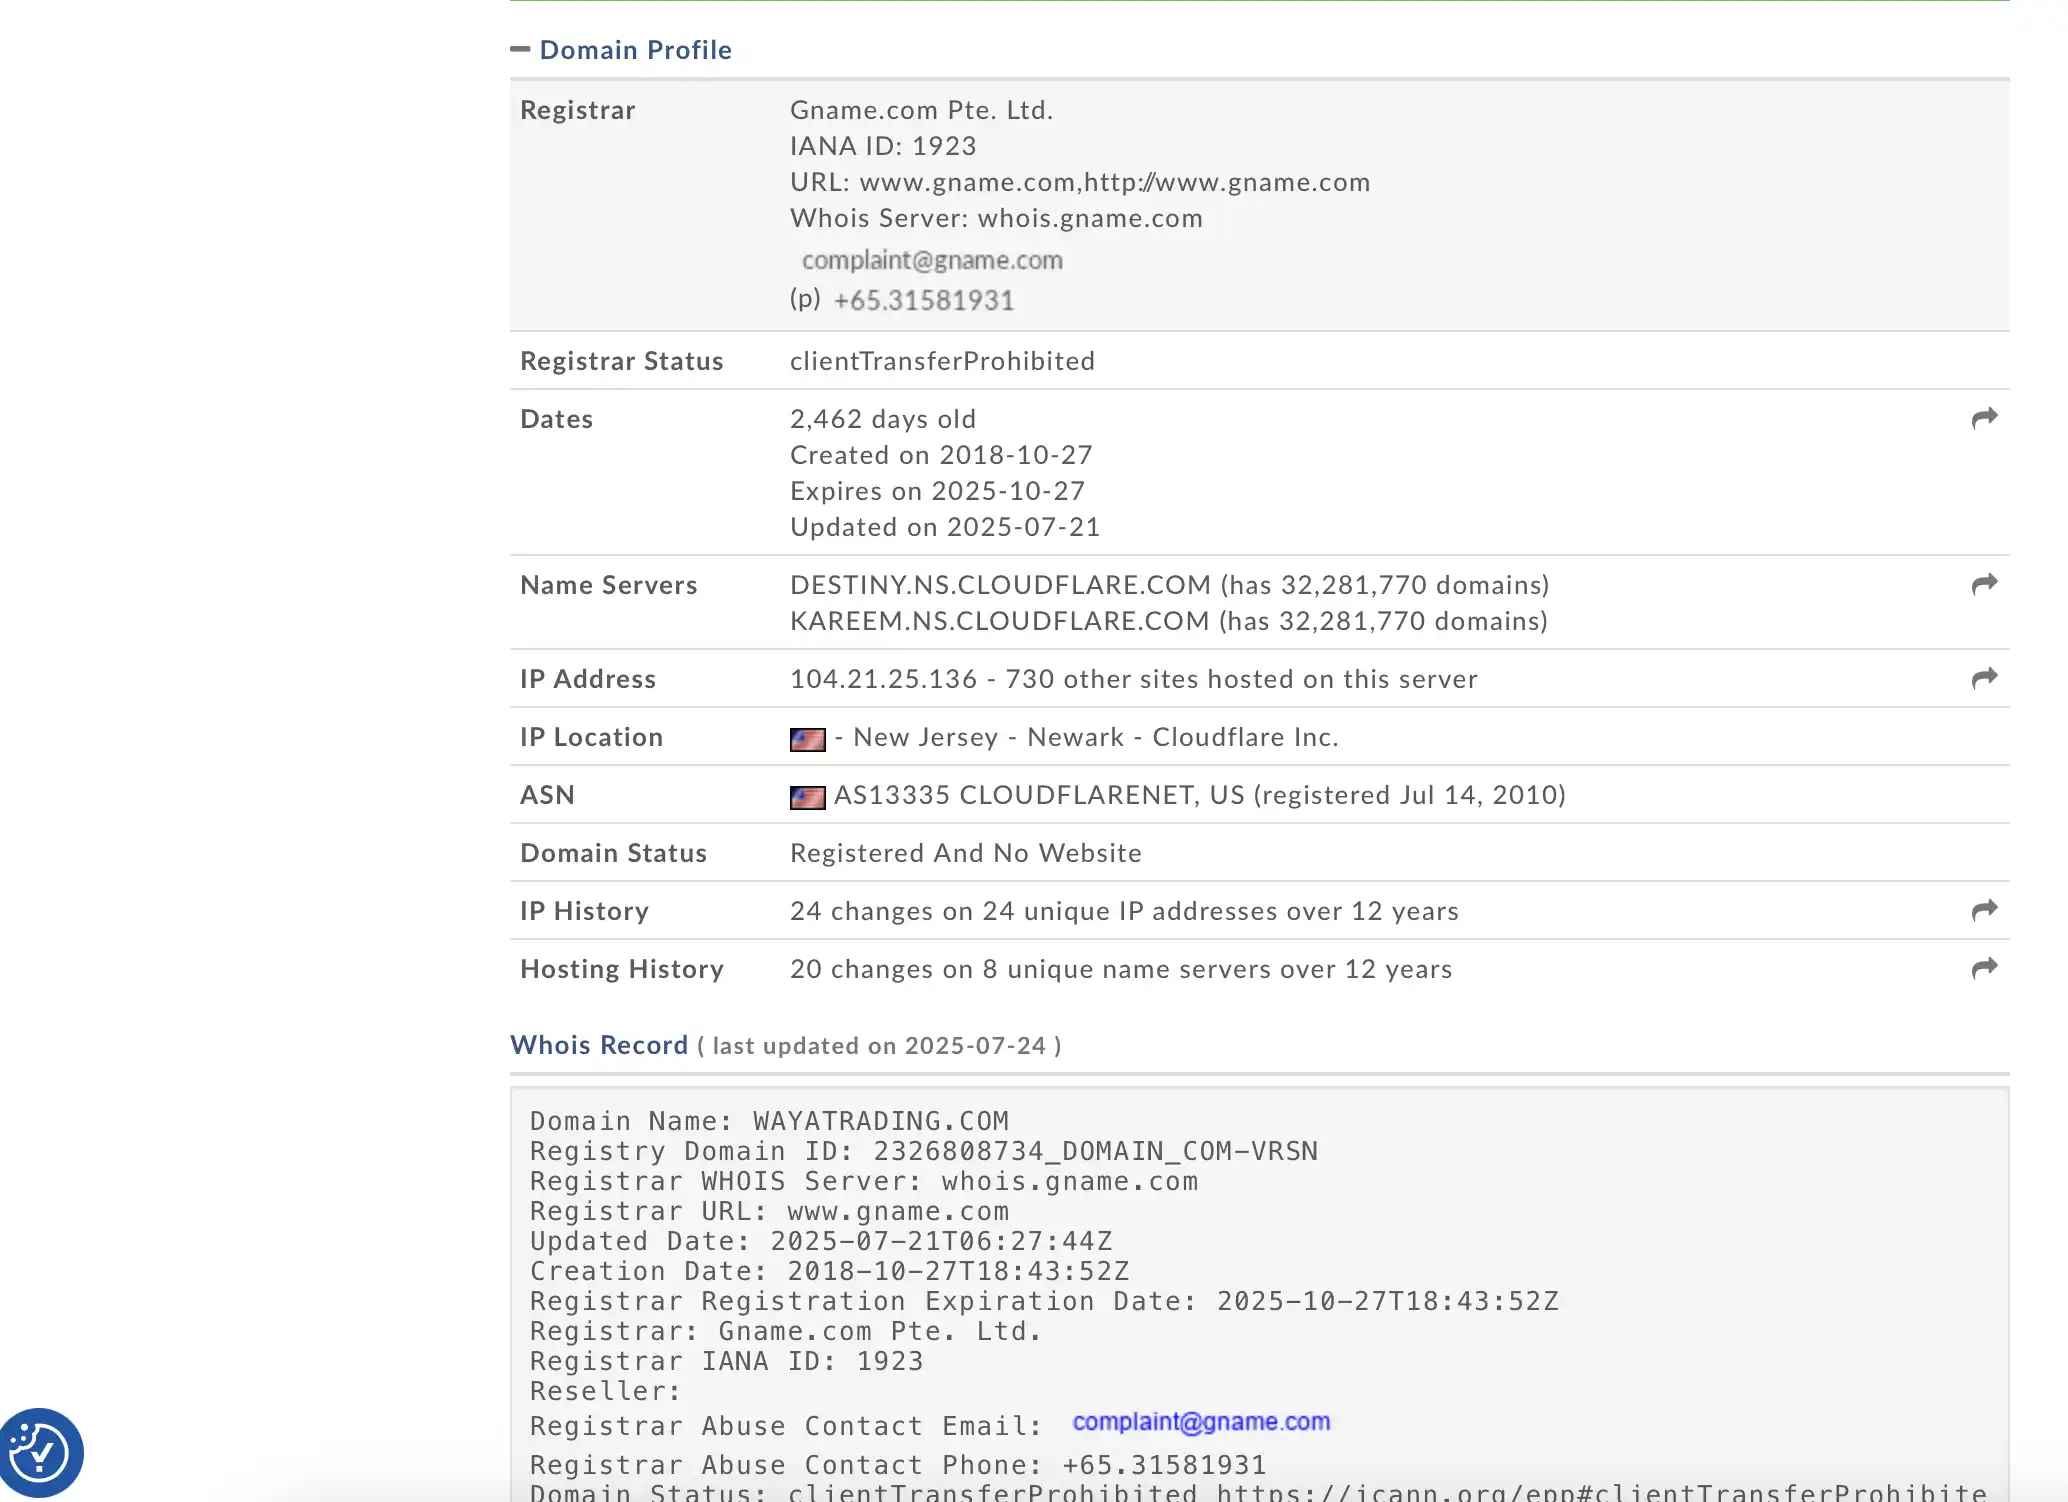Open share arrow in Dates row
The image size is (2068, 1502).
[x=1984, y=418]
